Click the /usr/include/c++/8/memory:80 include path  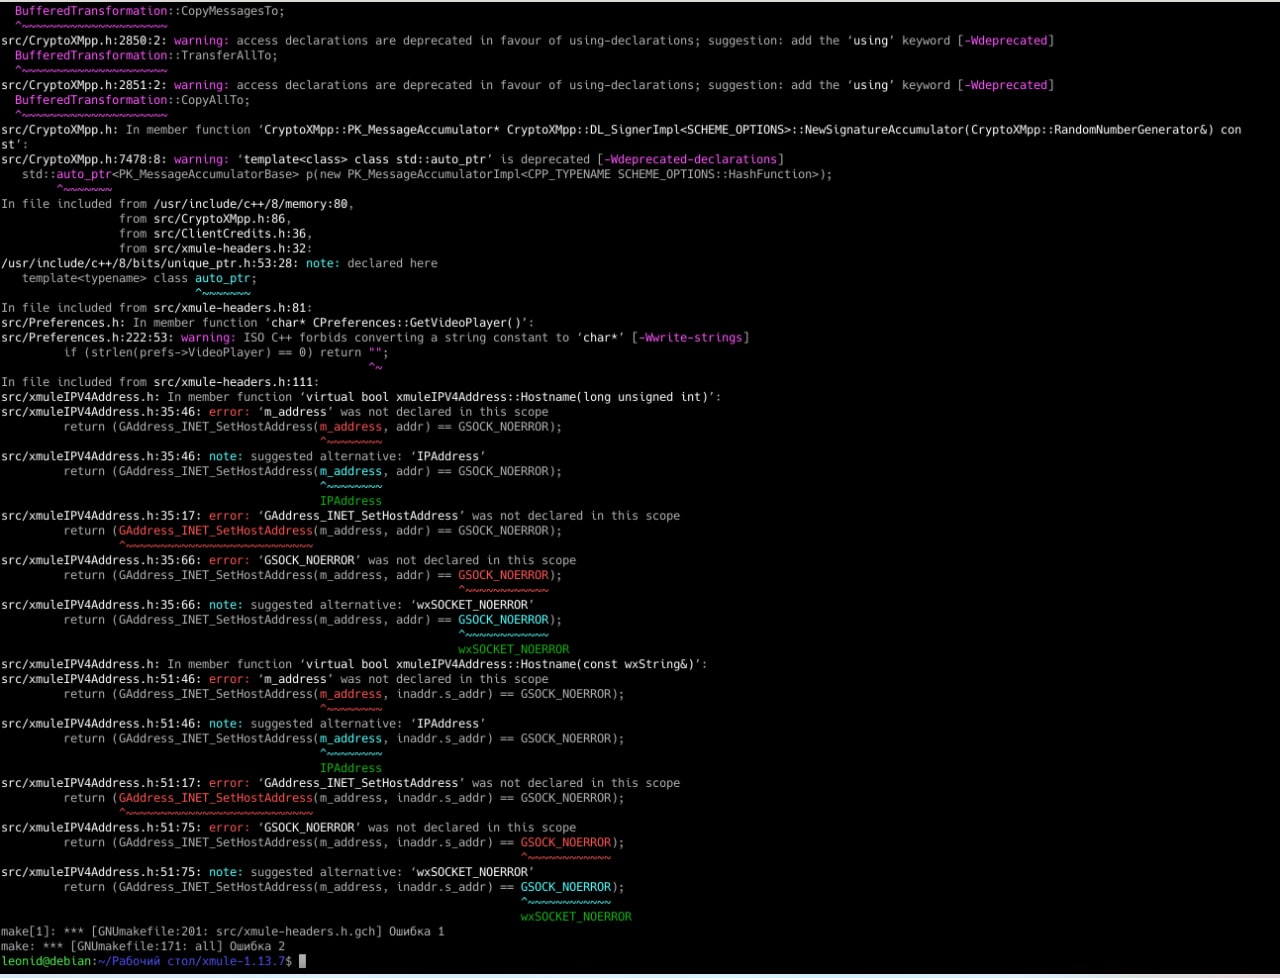(x=250, y=204)
